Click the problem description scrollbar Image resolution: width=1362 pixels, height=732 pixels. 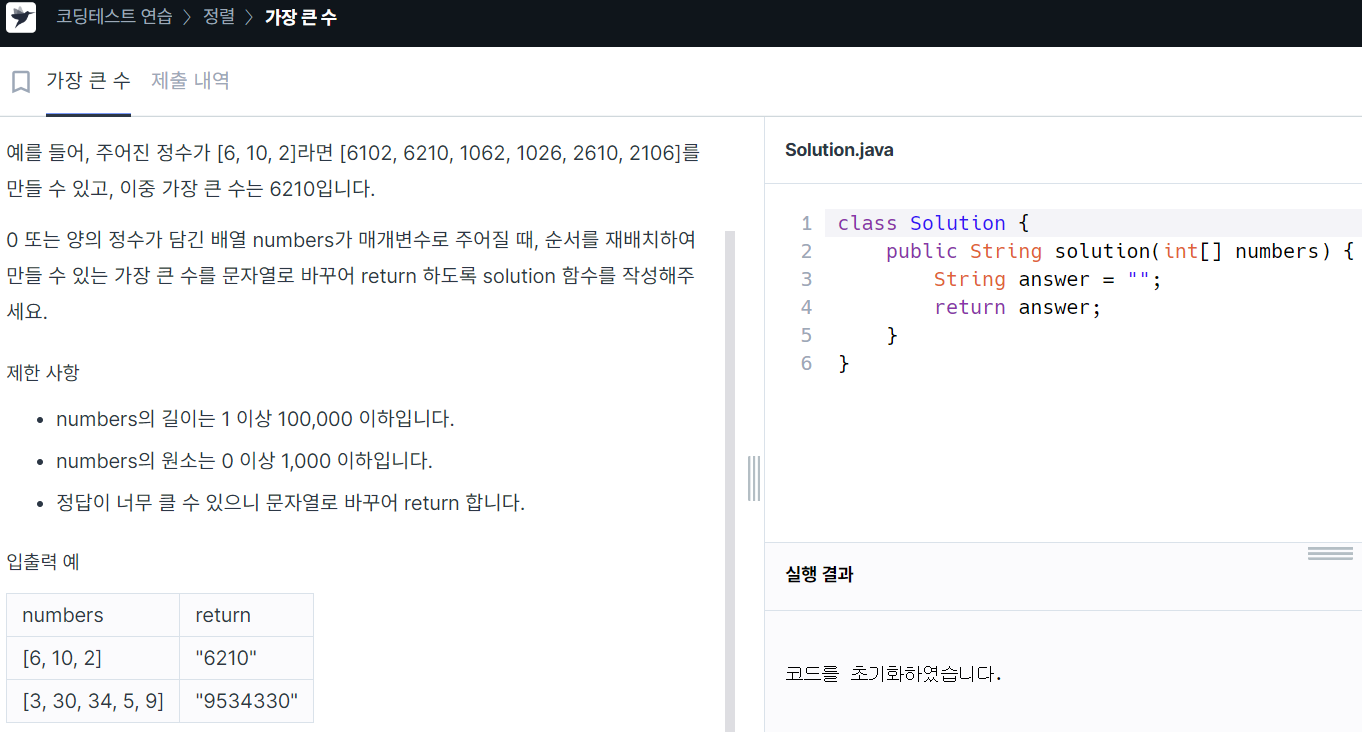click(x=729, y=480)
